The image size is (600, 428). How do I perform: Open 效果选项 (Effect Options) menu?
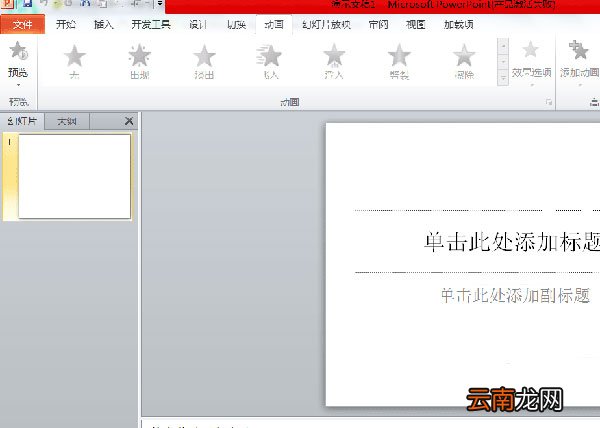(x=531, y=63)
